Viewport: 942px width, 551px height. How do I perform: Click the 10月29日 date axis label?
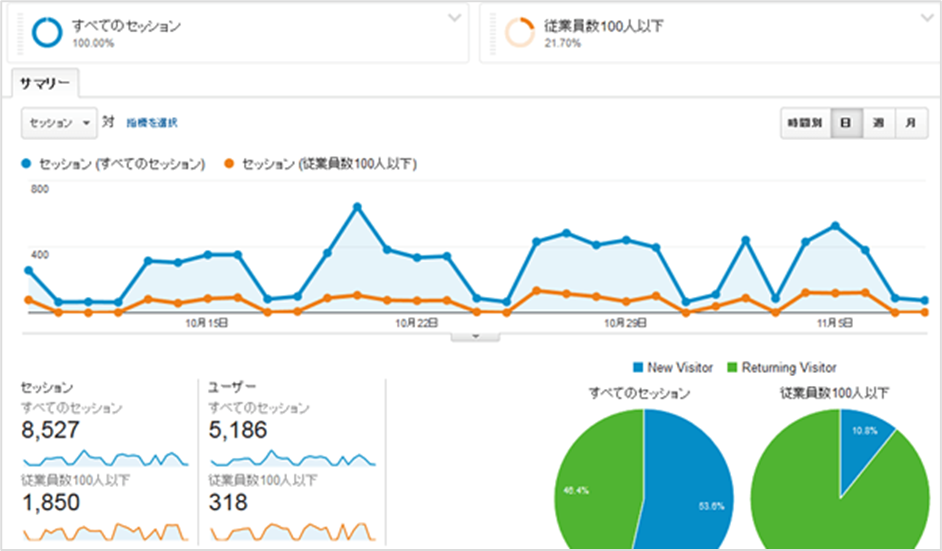click(625, 323)
